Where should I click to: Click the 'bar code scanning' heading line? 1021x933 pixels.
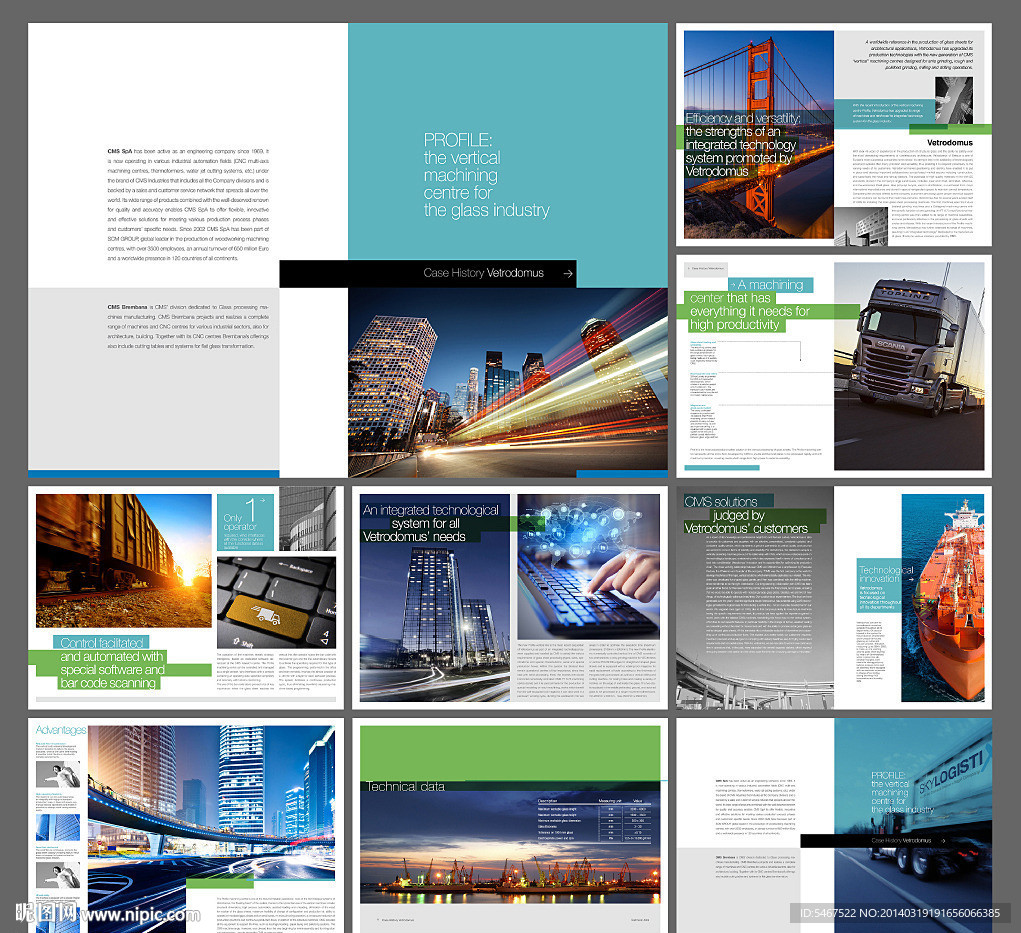[x=108, y=683]
